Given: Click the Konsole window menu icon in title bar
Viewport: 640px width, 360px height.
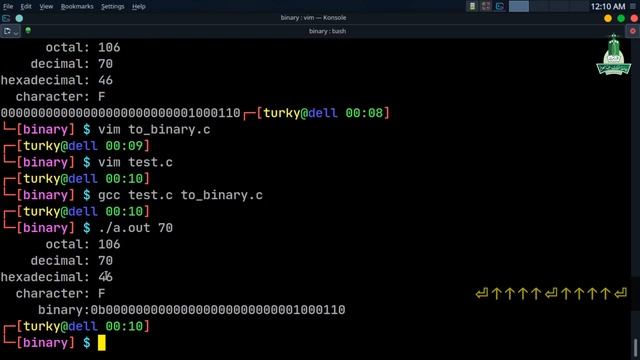Looking at the screenshot, I should (6, 18).
